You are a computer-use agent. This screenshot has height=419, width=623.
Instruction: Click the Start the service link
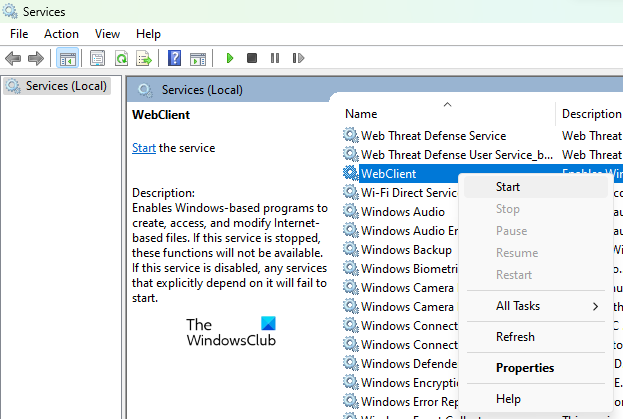[144, 148]
